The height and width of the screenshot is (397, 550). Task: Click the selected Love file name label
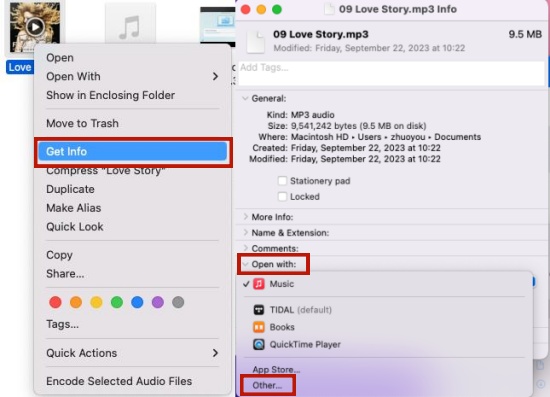tap(20, 67)
